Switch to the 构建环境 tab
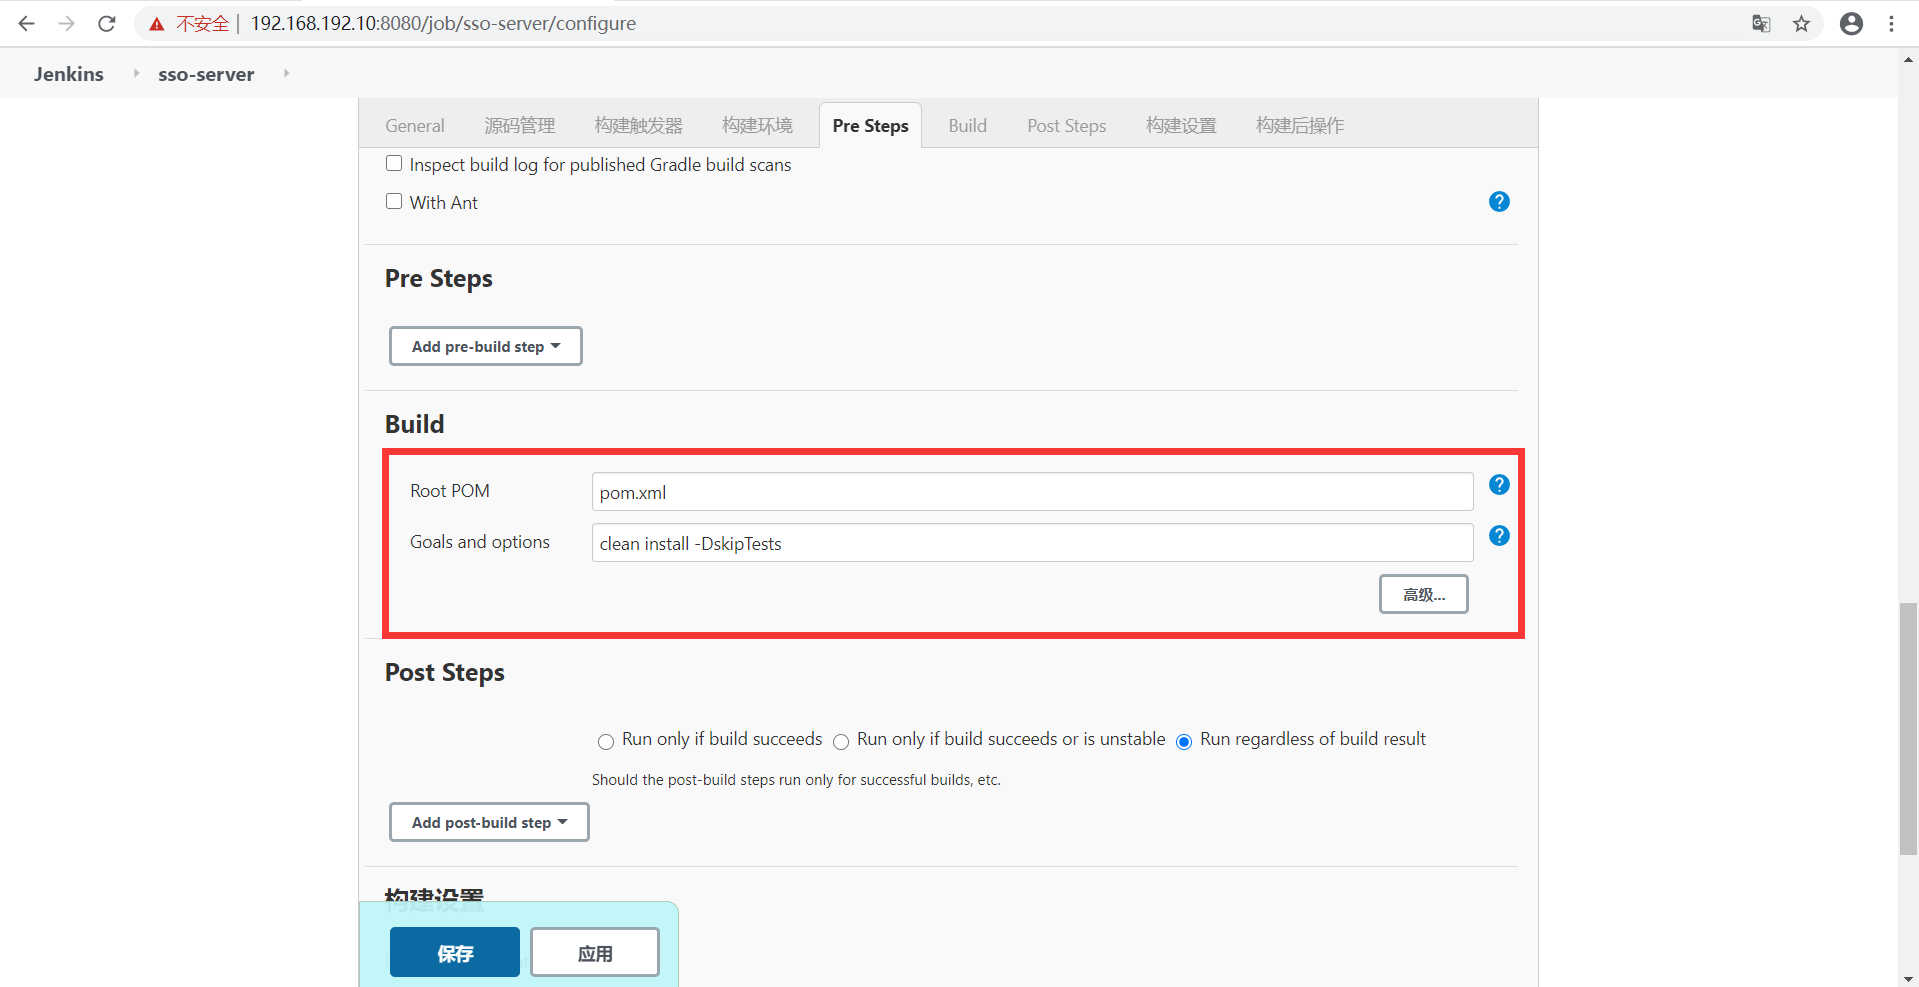This screenshot has height=987, width=1919. [758, 126]
